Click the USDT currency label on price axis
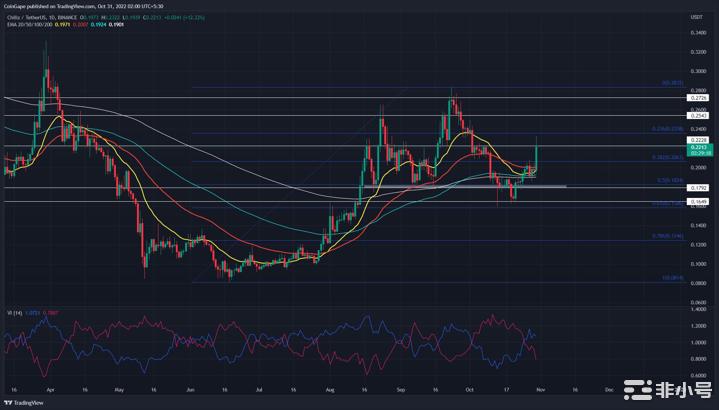 (699, 15)
